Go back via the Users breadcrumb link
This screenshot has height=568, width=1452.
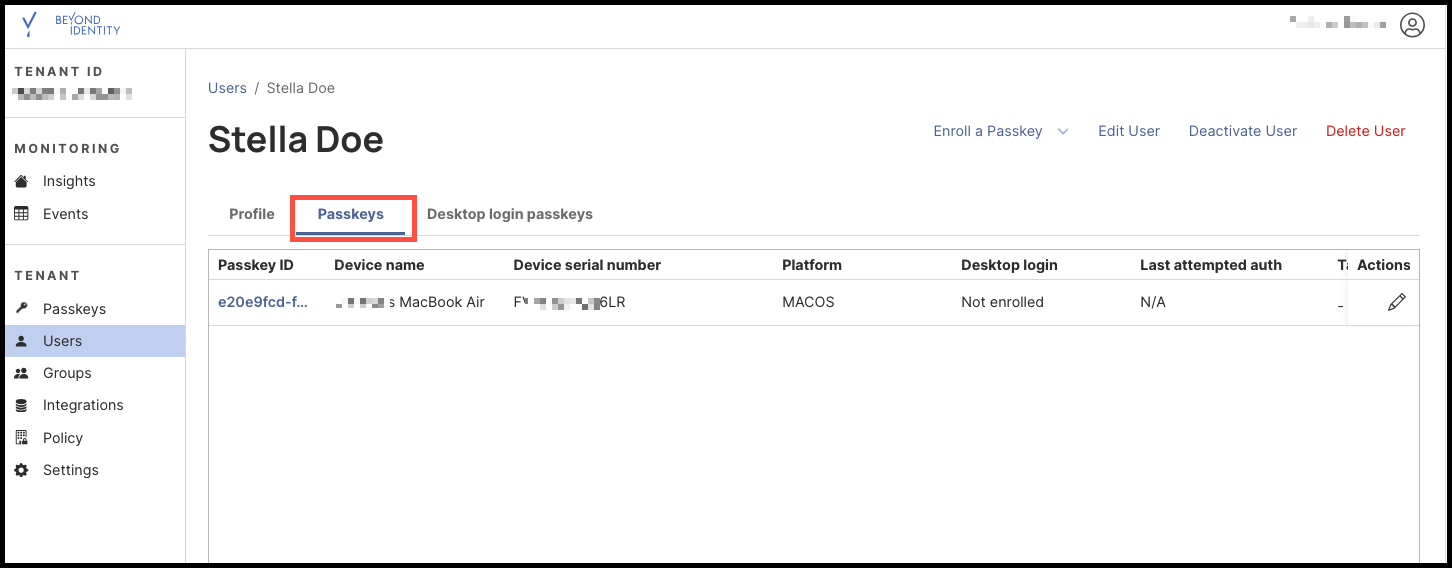pyautogui.click(x=227, y=88)
